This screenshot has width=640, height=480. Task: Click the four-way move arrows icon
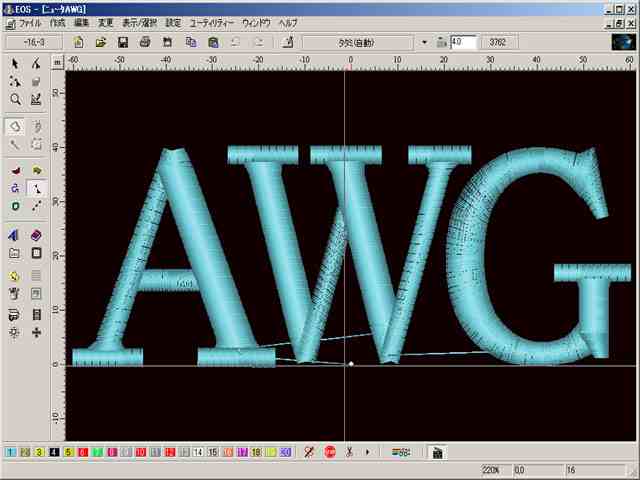[x=36, y=333]
